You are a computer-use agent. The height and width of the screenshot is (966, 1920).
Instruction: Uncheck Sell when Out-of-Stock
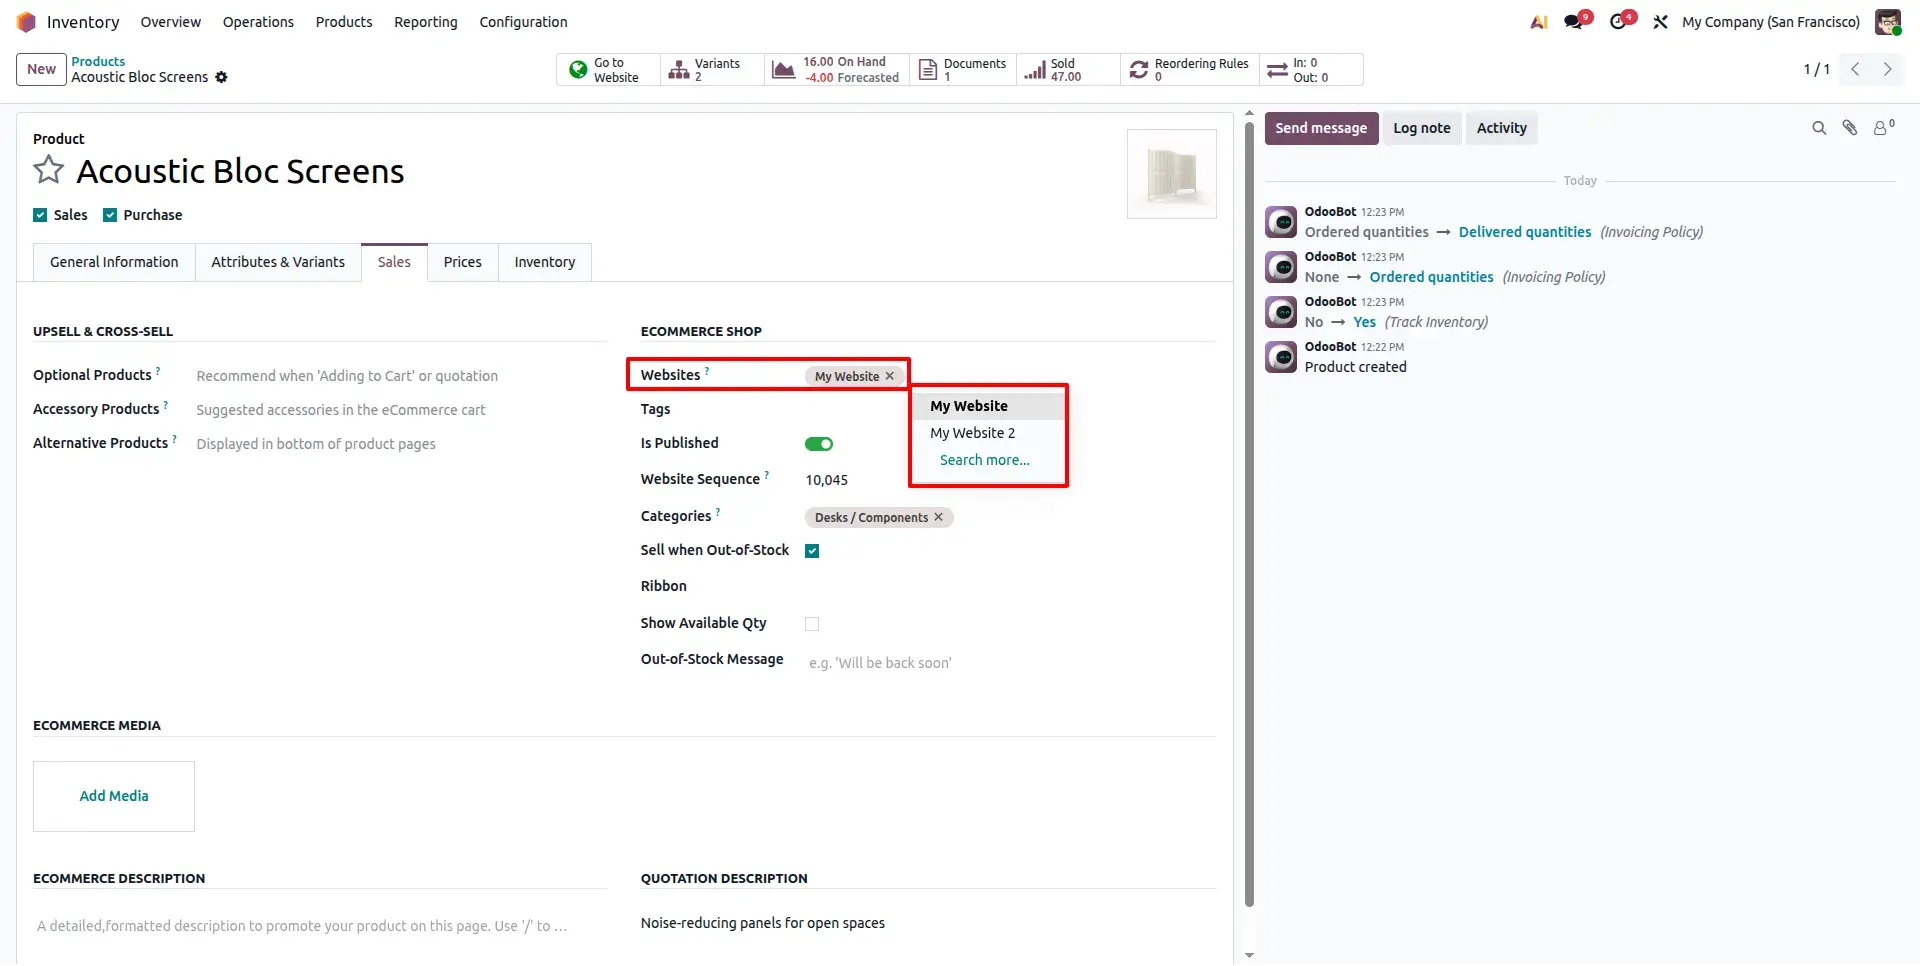[812, 551]
